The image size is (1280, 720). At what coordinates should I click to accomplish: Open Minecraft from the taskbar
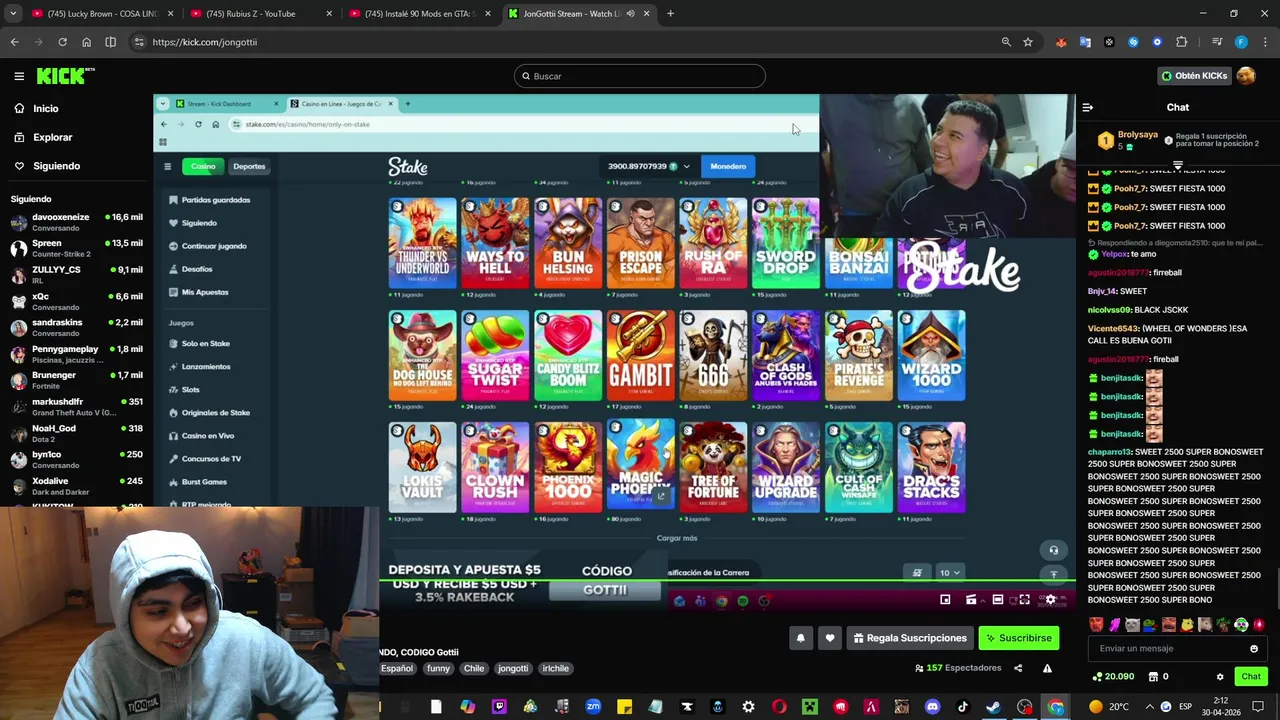[x=810, y=707]
